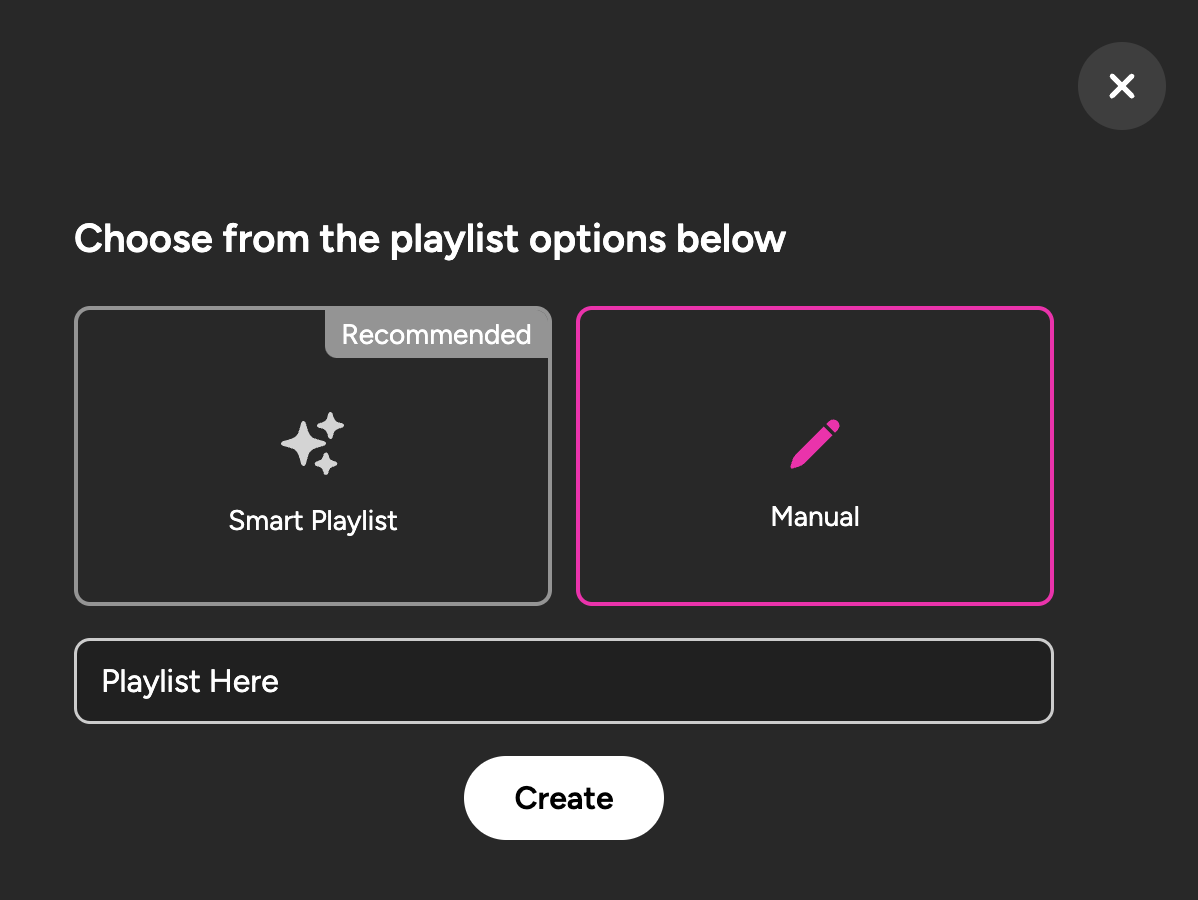Click the pencil tip in Manual card
1198x900 pixels.
click(x=796, y=462)
